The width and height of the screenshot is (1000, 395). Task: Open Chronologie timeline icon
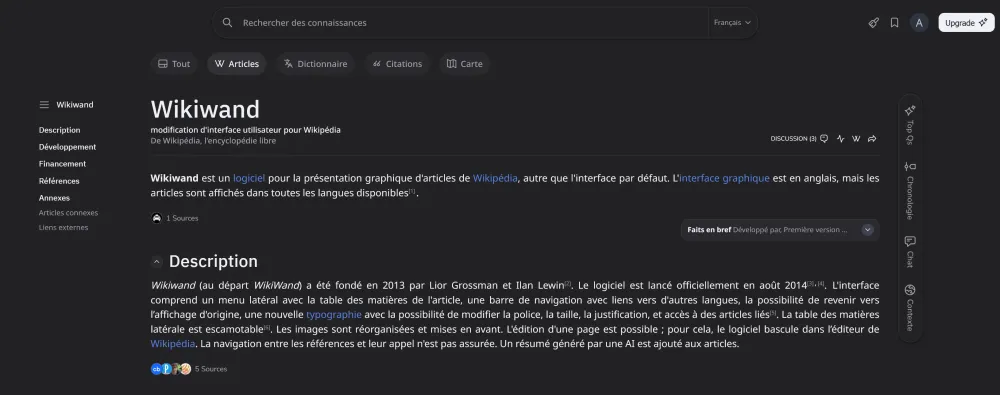[x=910, y=167]
